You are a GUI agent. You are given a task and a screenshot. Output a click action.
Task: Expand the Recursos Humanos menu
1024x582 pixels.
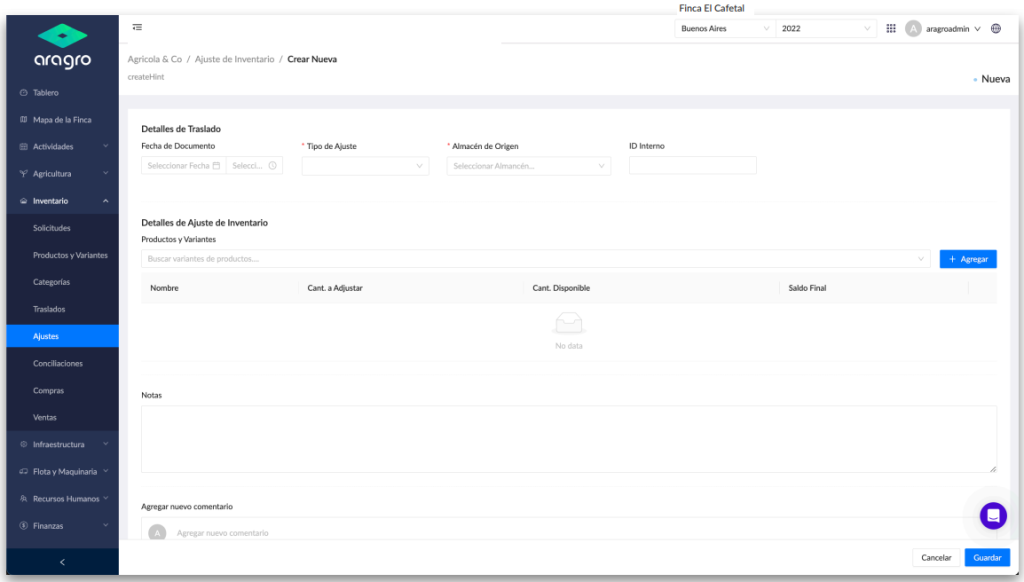click(63, 498)
